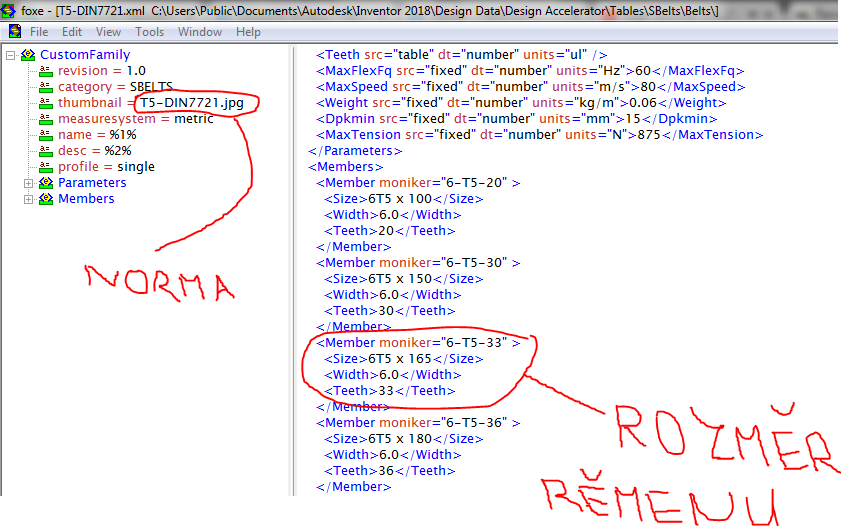Screen dimensions: 841x526
Task: Open the File menu
Action: tap(39, 32)
